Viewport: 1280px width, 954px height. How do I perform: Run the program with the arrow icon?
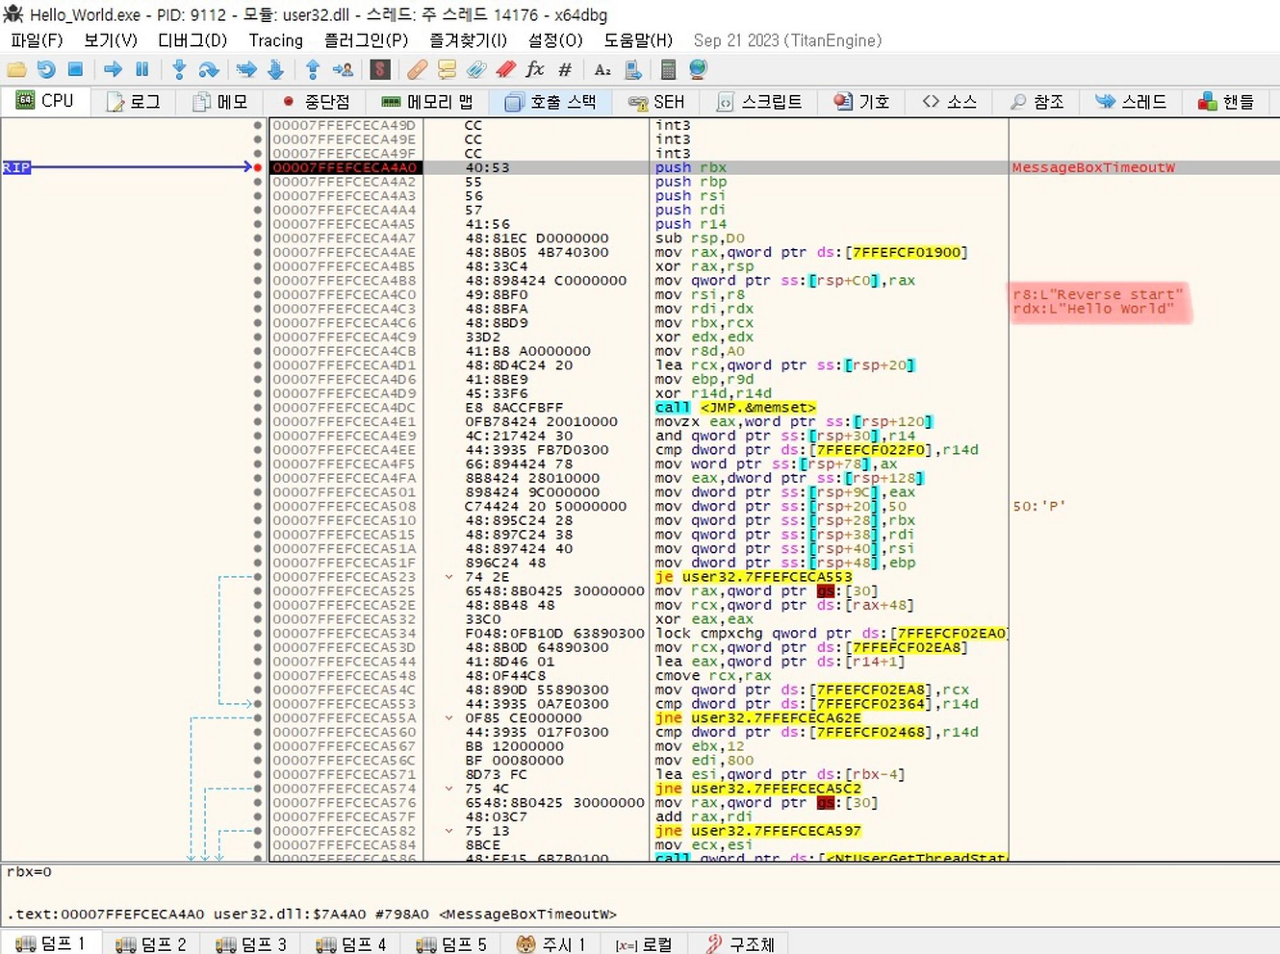click(113, 69)
